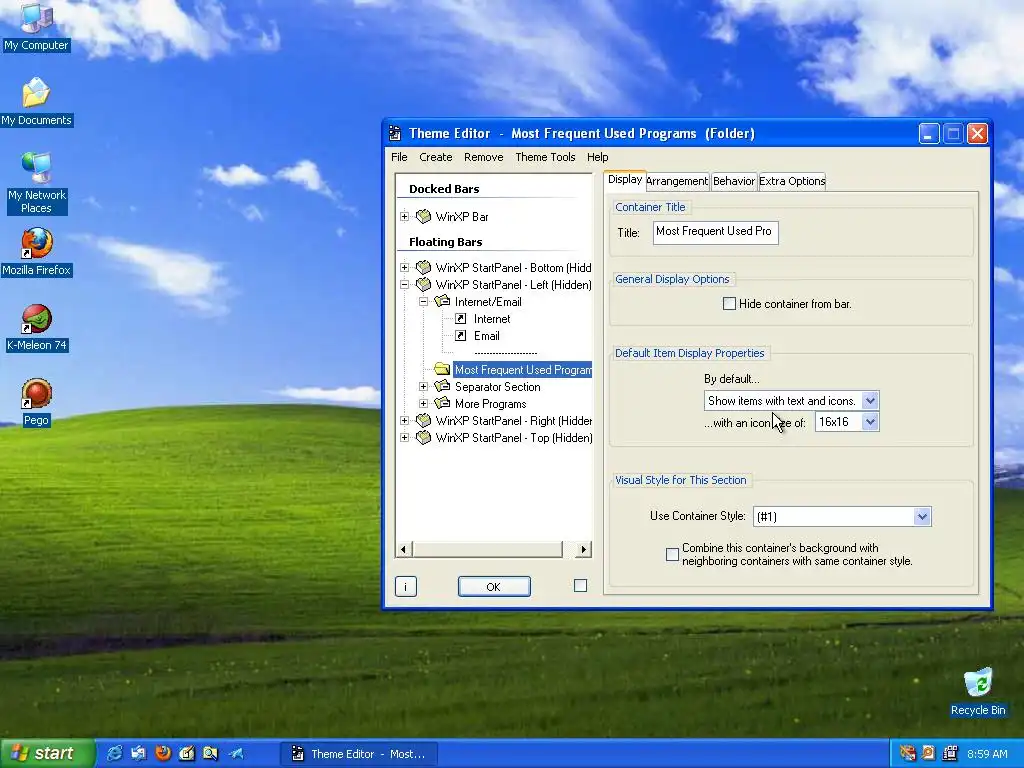Open My Documents desktop icon
The height and width of the screenshot is (768, 1024).
pyautogui.click(x=36, y=102)
